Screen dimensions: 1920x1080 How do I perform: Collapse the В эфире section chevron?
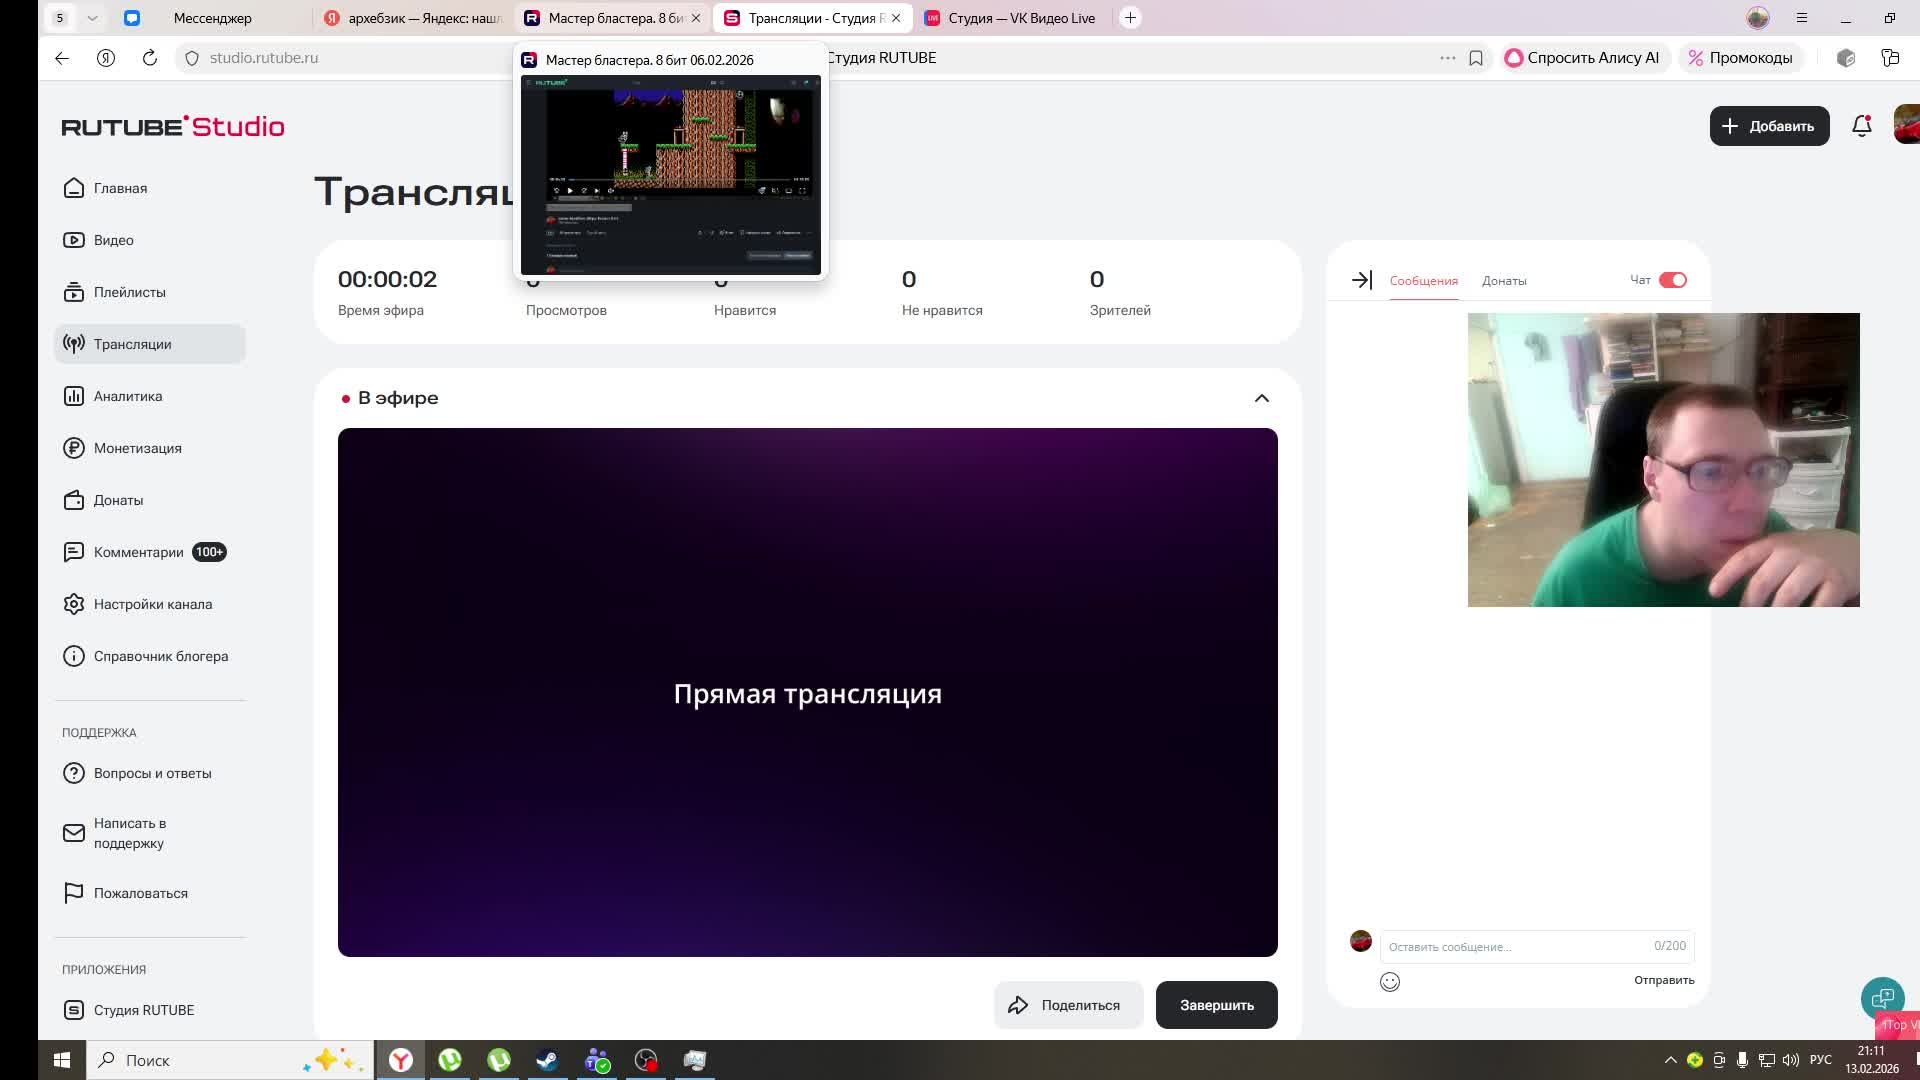pos(1261,398)
